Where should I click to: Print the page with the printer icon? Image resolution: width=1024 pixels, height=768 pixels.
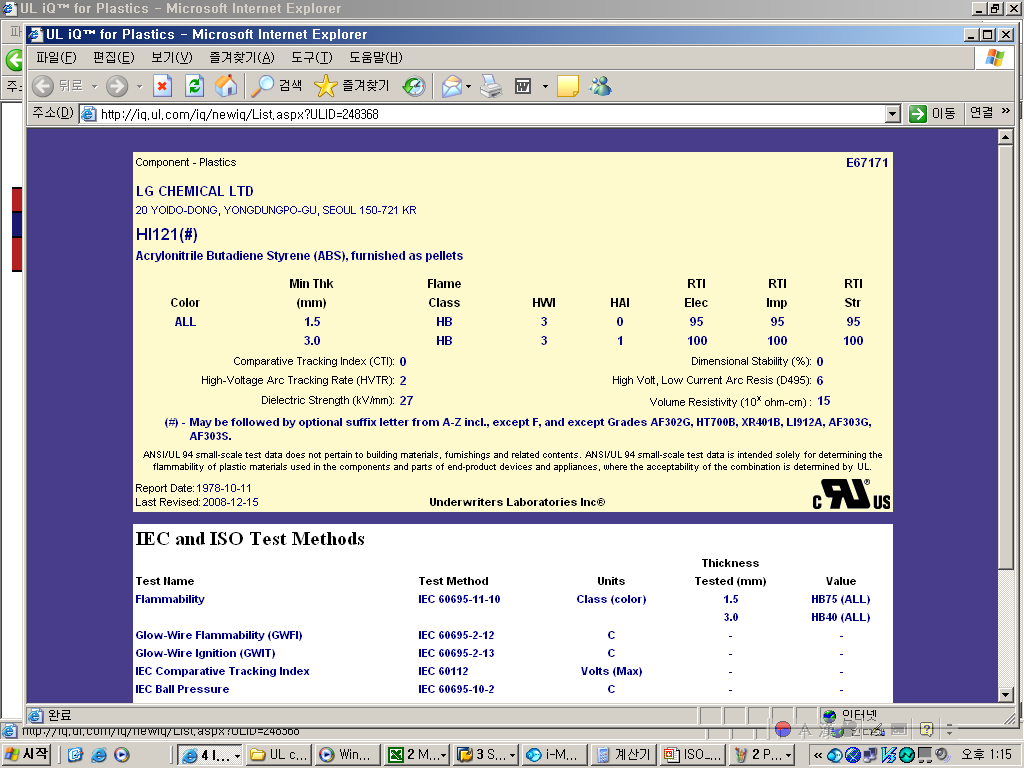click(x=491, y=86)
